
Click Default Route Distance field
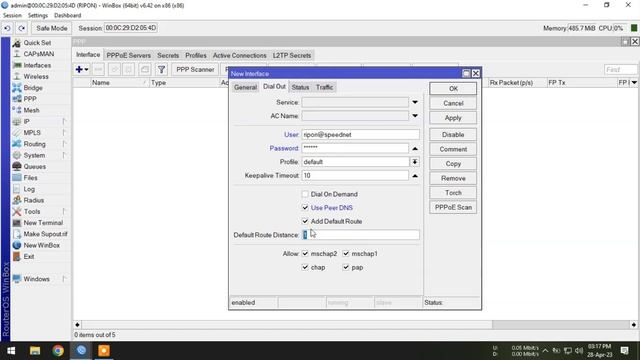tap(360, 235)
